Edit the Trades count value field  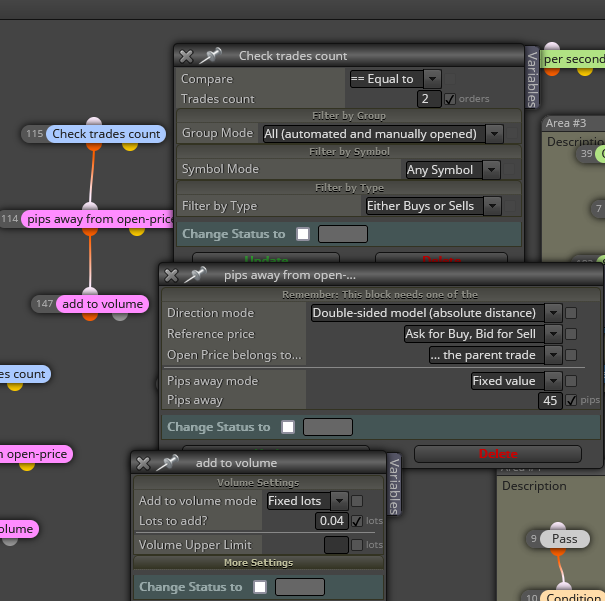pyautogui.click(x=429, y=99)
